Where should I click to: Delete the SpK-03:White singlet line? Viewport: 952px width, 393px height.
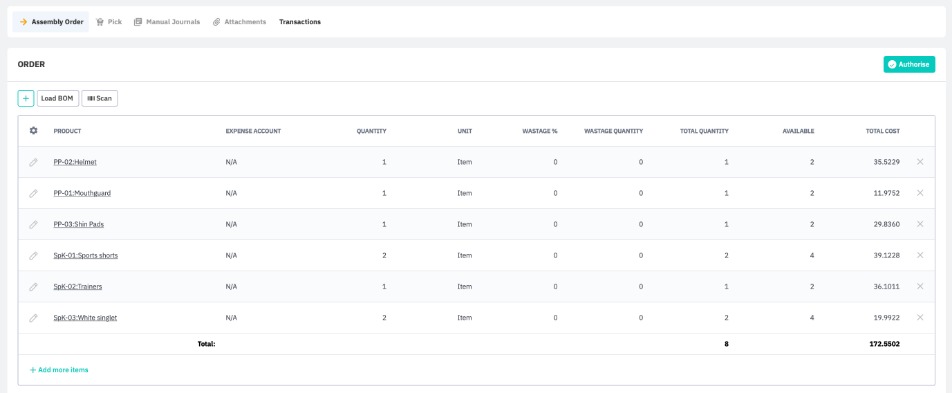(x=920, y=317)
